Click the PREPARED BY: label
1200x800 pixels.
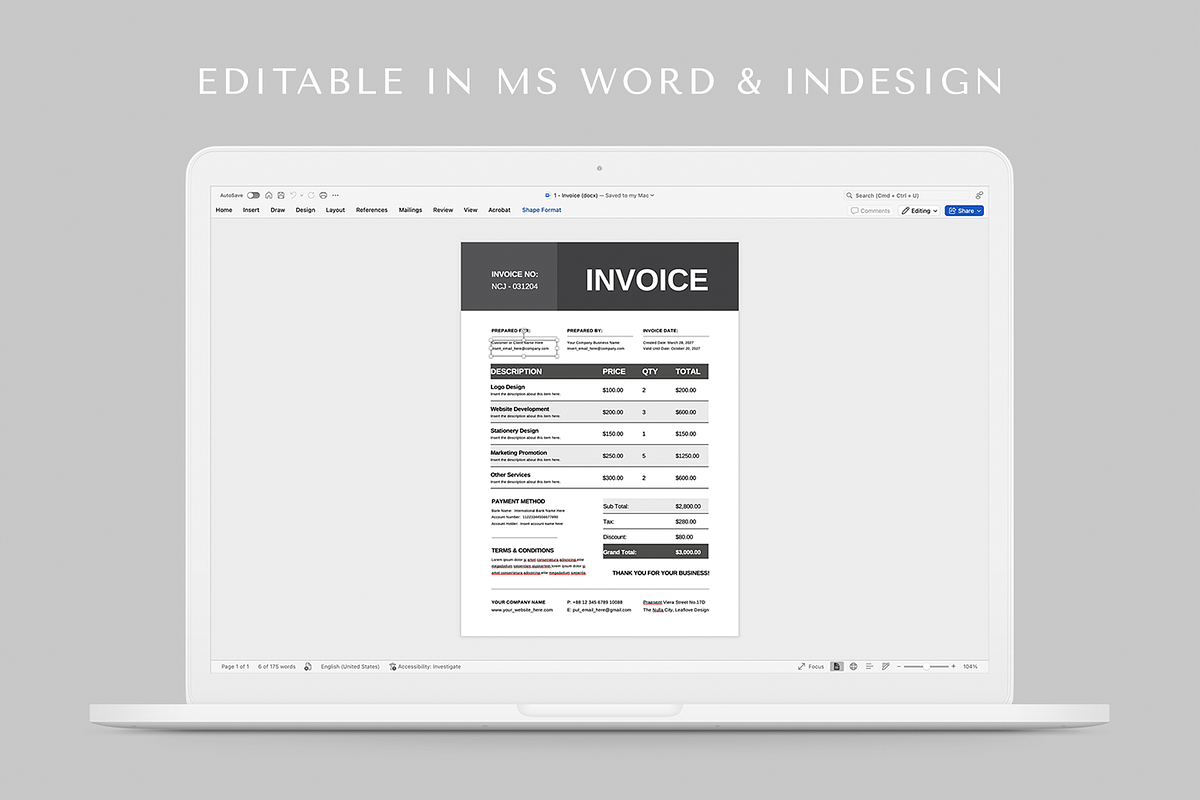click(584, 330)
